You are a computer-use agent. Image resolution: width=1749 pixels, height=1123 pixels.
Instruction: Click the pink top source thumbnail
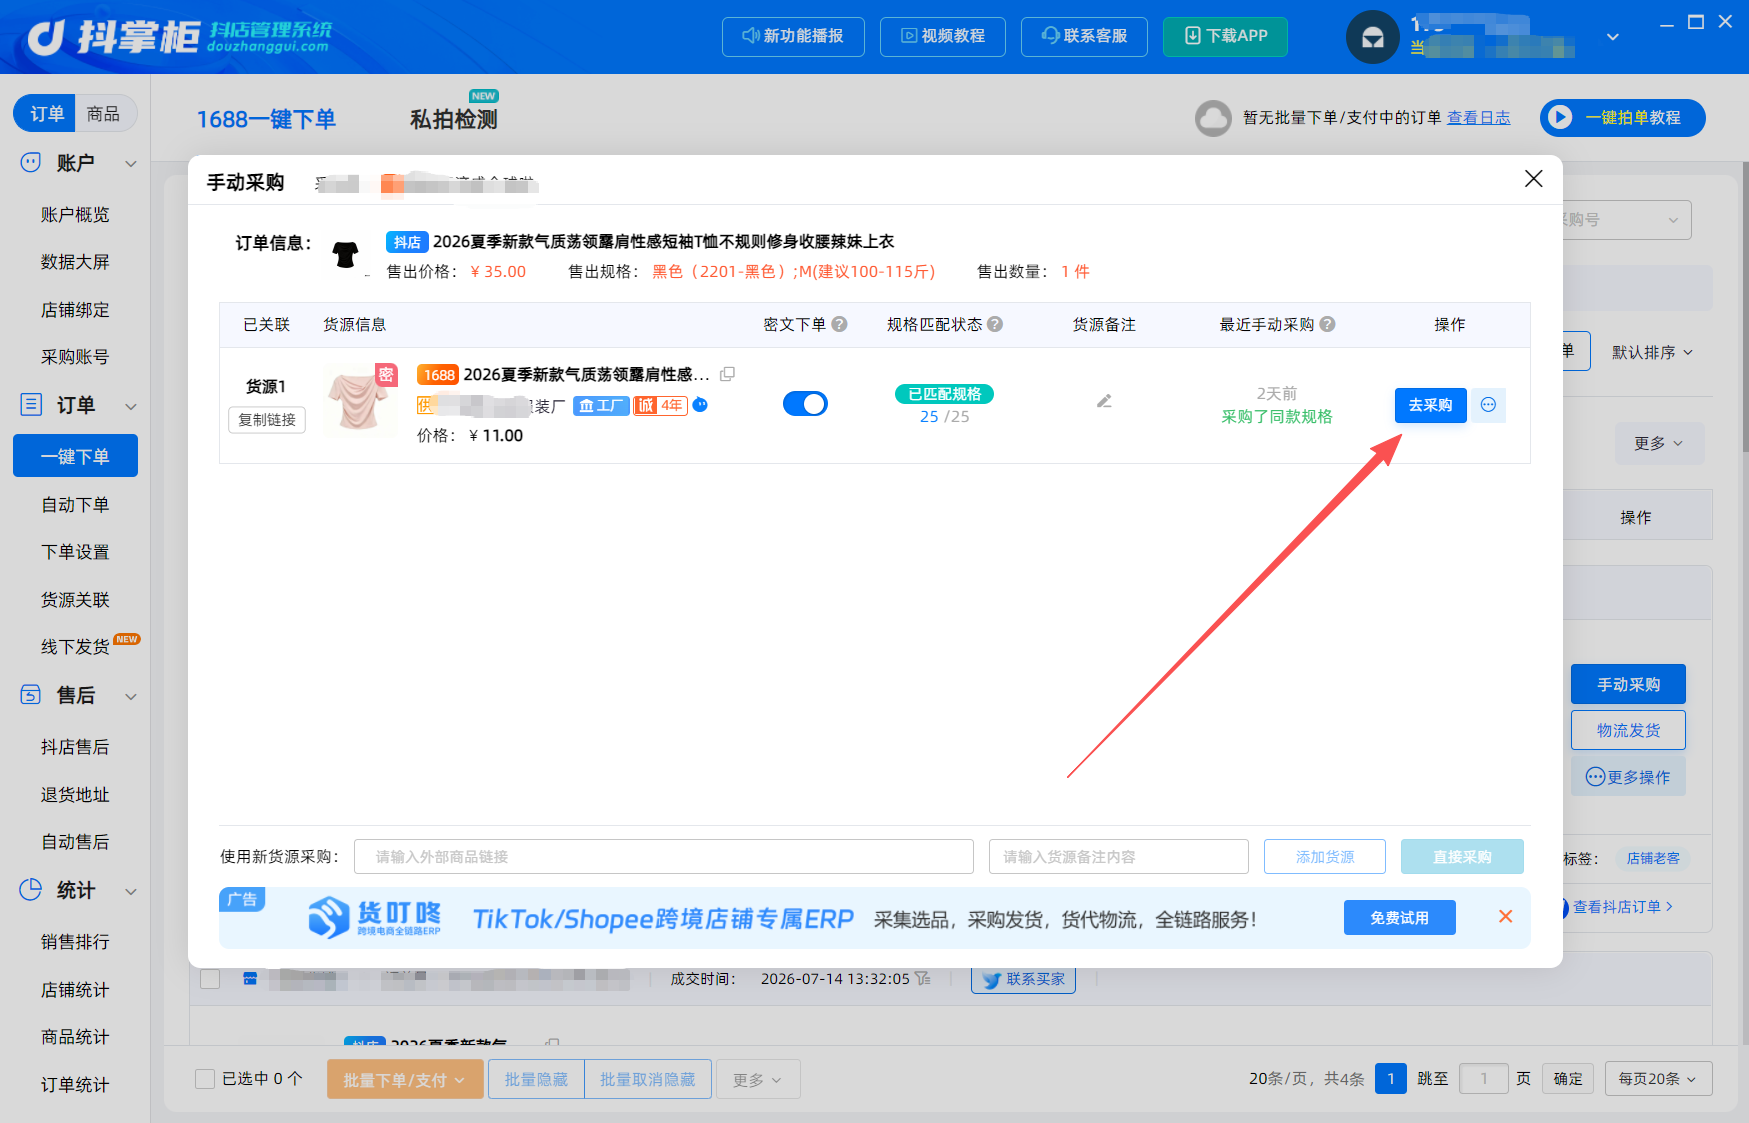[x=359, y=399]
